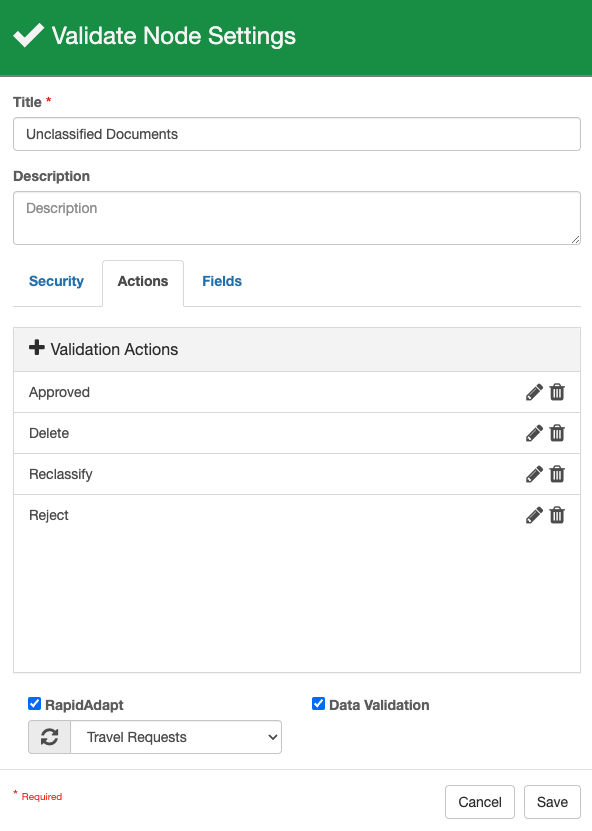The height and width of the screenshot is (831, 592).
Task: Click the pencil icon for Delete action
Action: coord(534,433)
